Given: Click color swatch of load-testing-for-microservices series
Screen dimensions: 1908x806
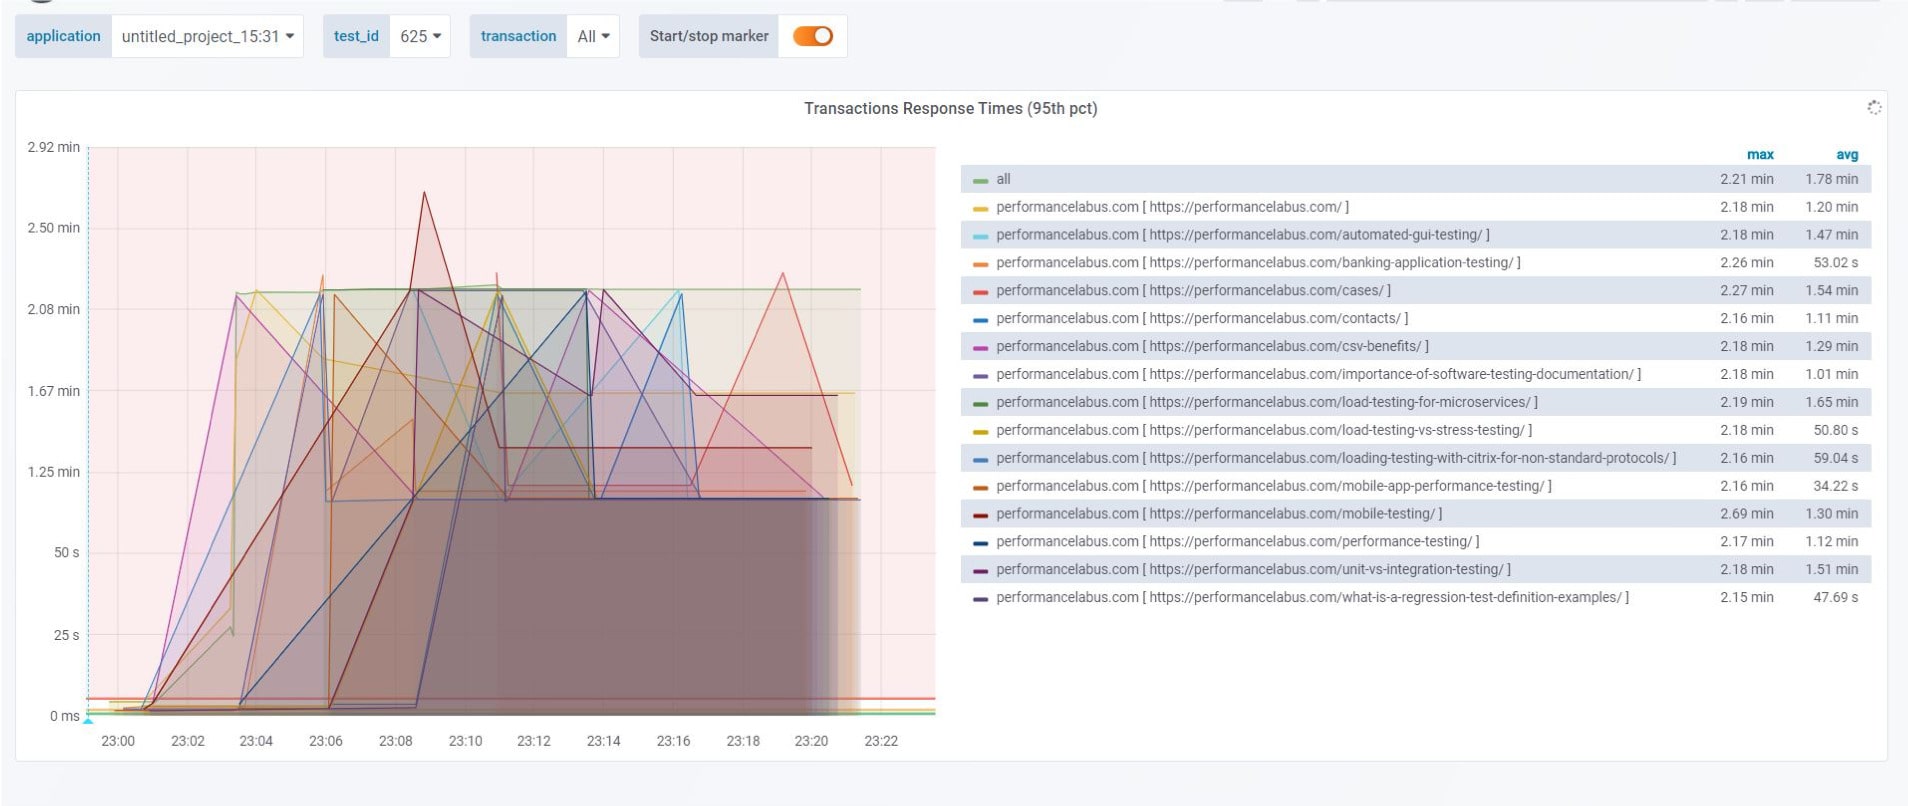Looking at the screenshot, I should [980, 404].
